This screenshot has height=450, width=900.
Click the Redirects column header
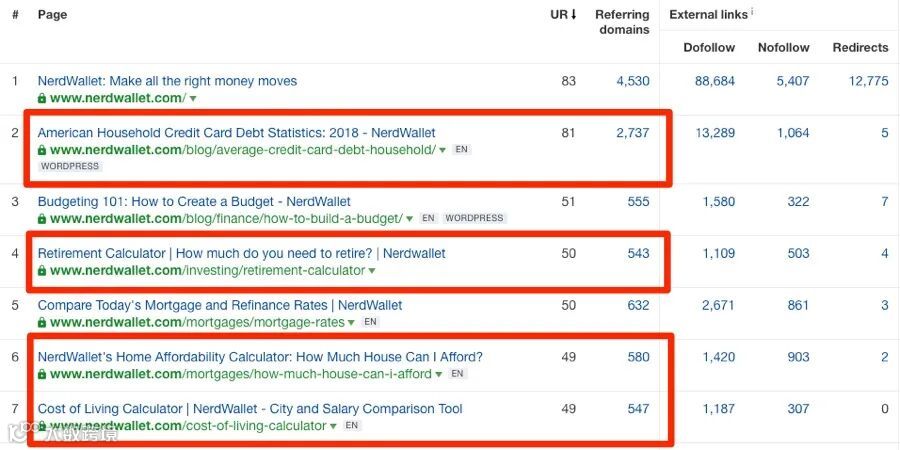tap(860, 48)
